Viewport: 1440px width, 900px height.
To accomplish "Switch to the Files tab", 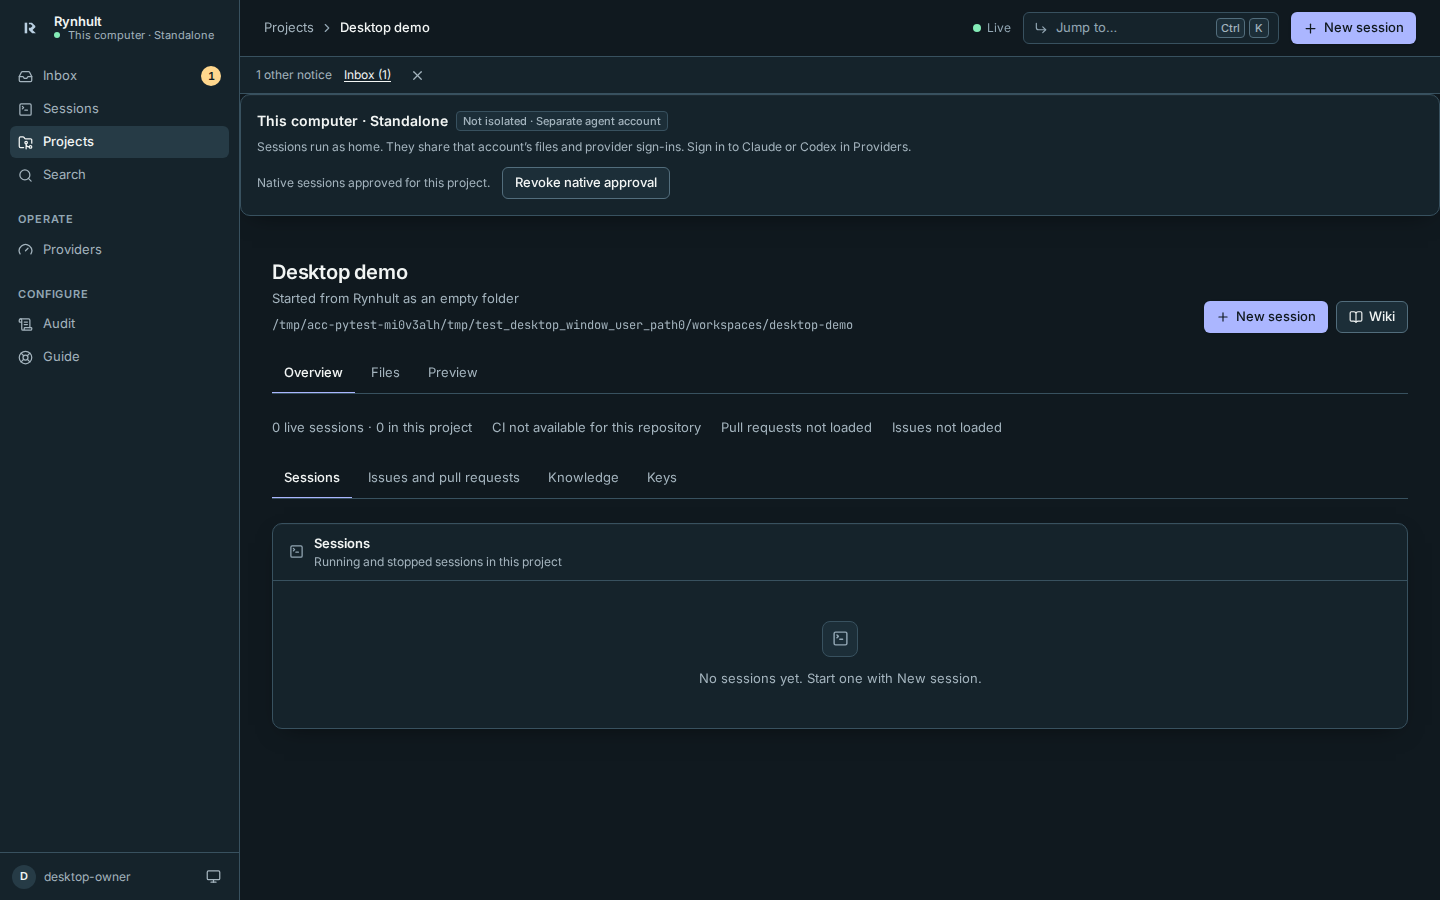I will 385,373.
